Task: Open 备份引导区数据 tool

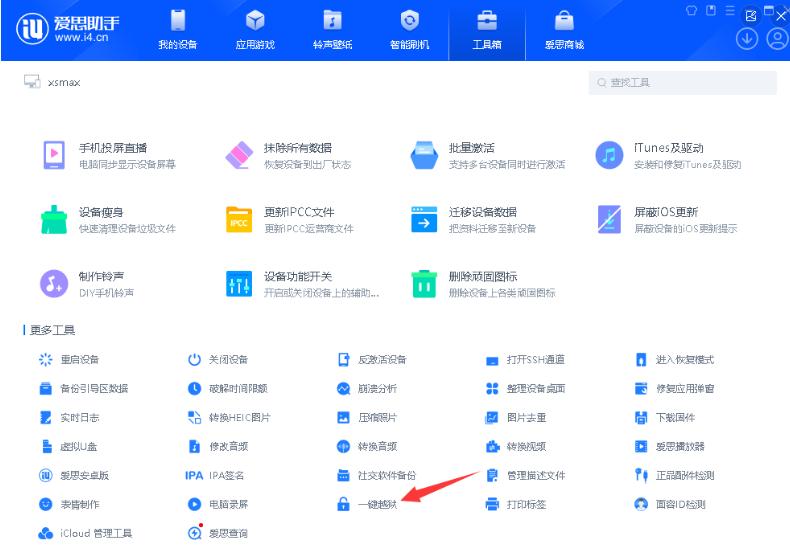Action: [x=84, y=389]
